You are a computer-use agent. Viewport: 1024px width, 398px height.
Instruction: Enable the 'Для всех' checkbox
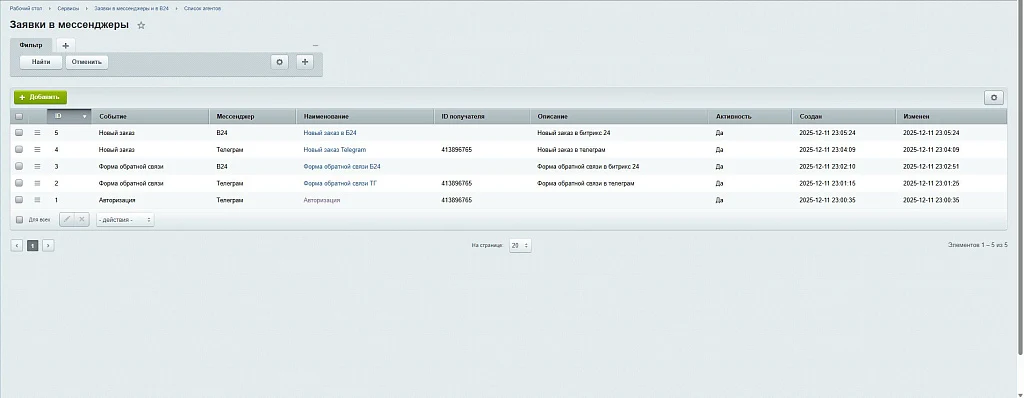(x=19, y=220)
